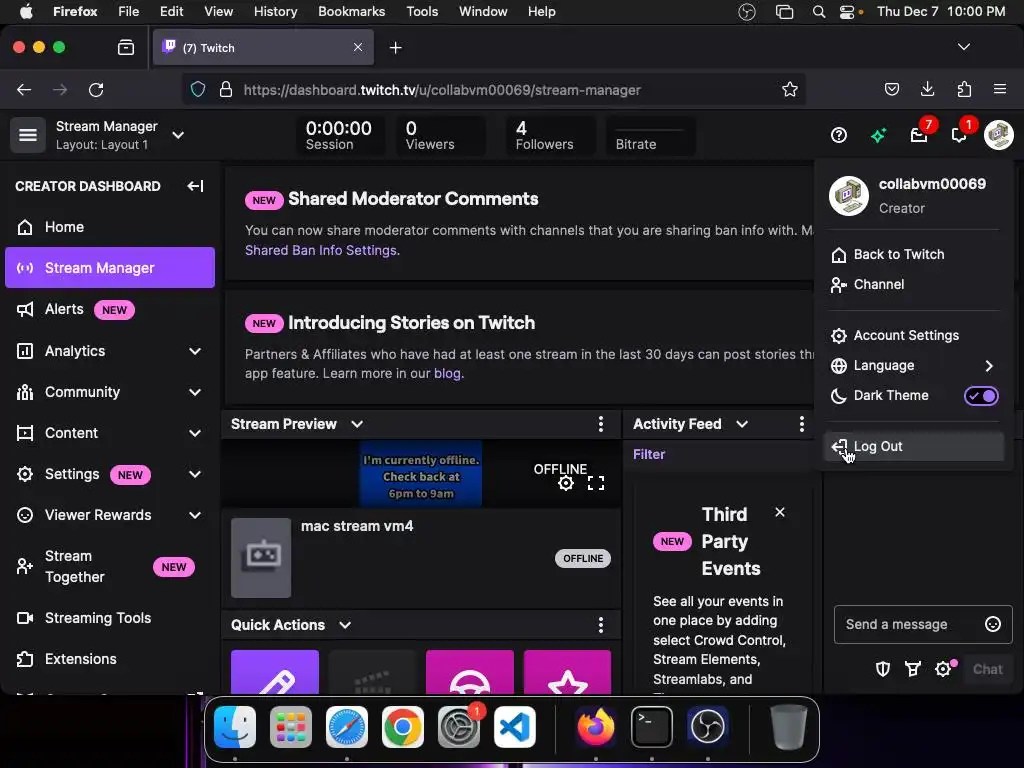The image size is (1024, 768).
Task: Expand the Community section chevron
Action: 195,392
